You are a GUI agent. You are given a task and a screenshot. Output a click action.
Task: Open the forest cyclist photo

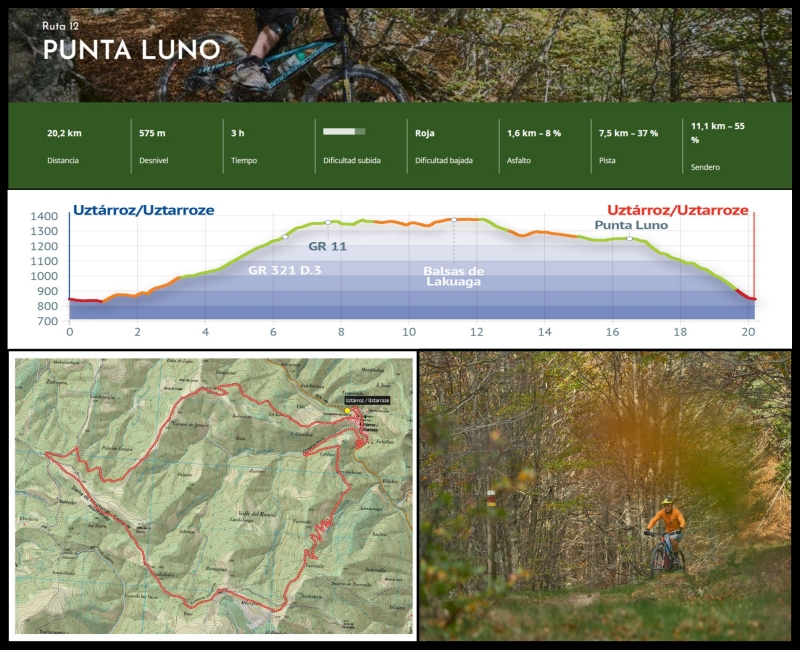[605, 496]
